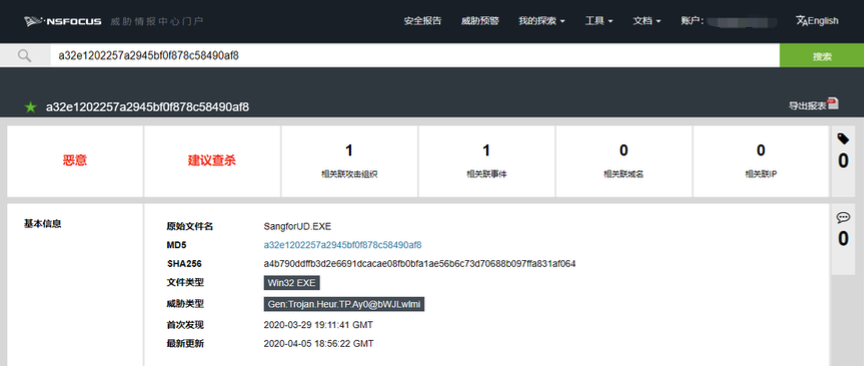Switch language via English translate icon
864x366 pixels.
(x=817, y=21)
